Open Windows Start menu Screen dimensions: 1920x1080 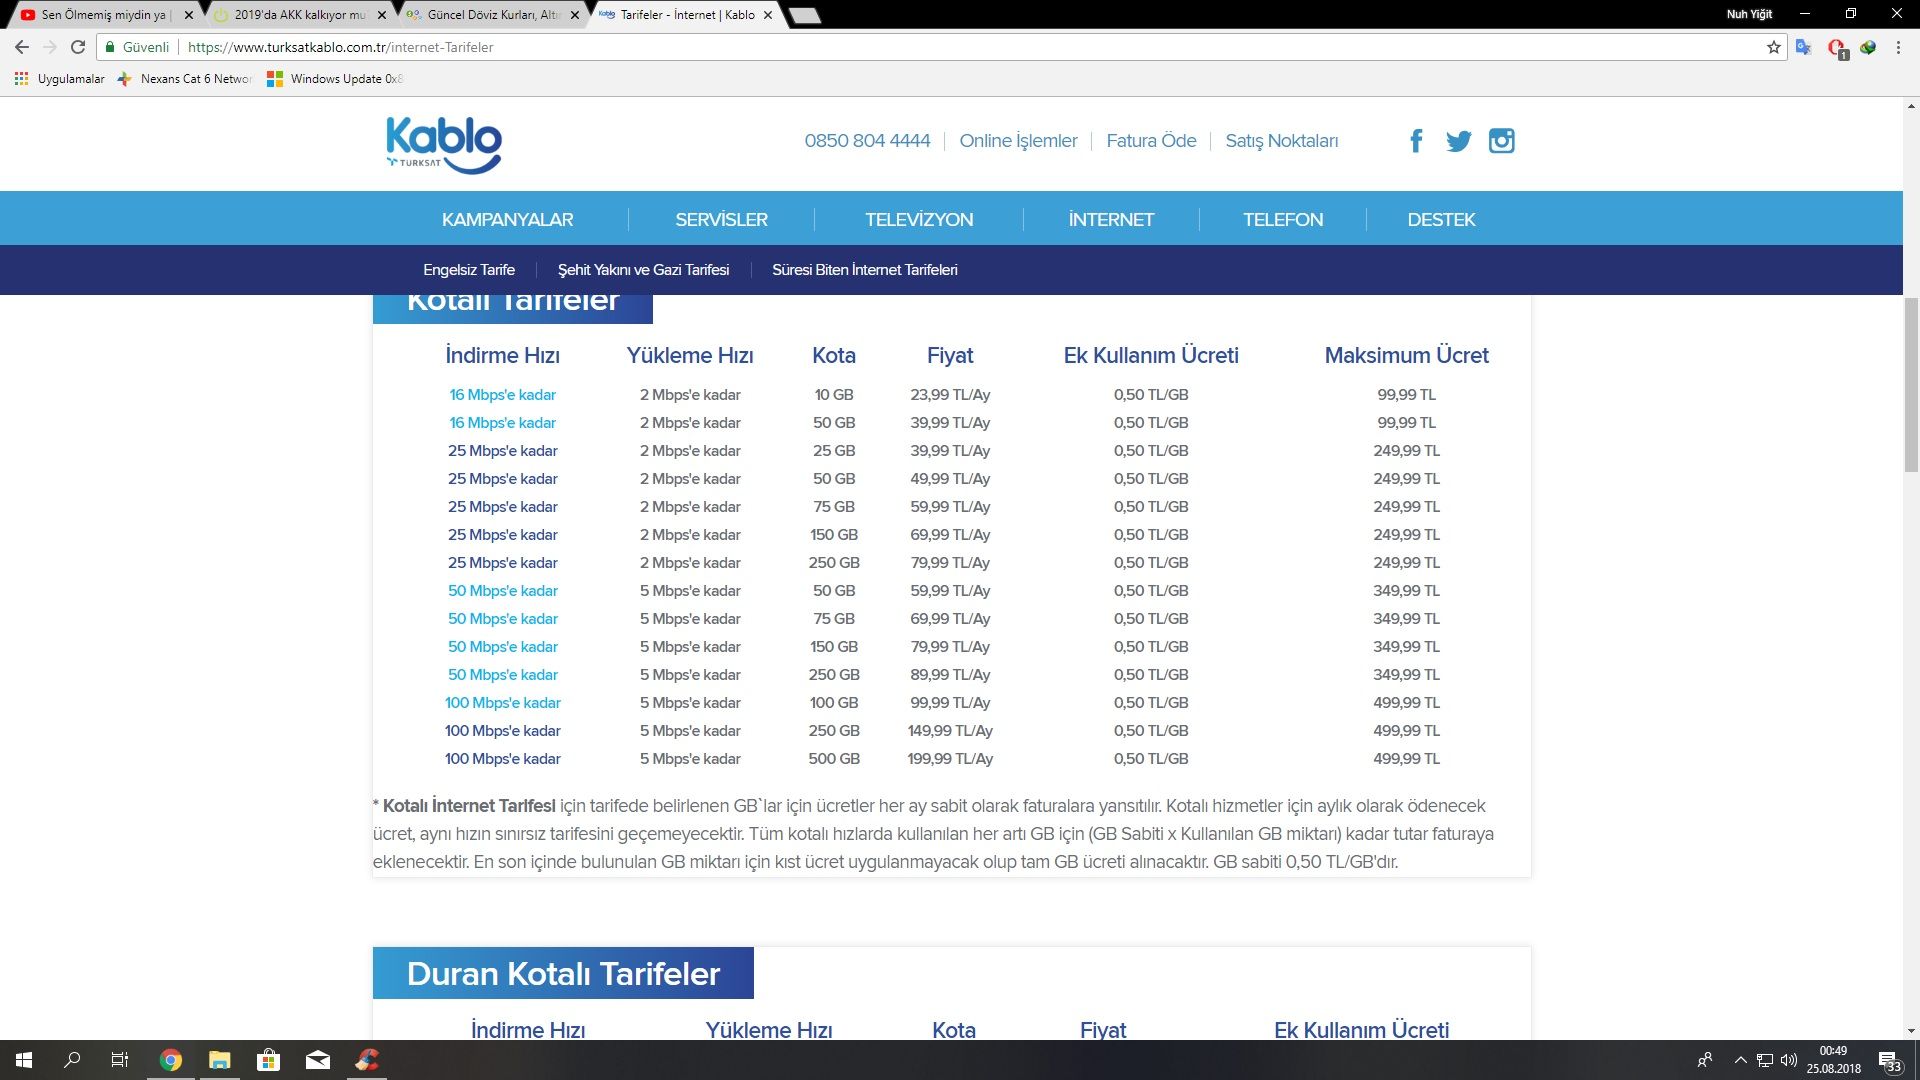(x=24, y=1060)
